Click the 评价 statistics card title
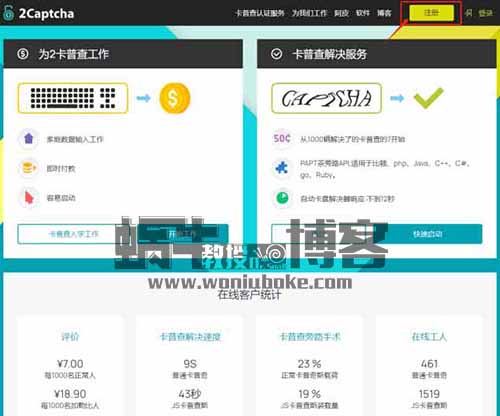Screen dimensions: 500x416 [x=70, y=337]
